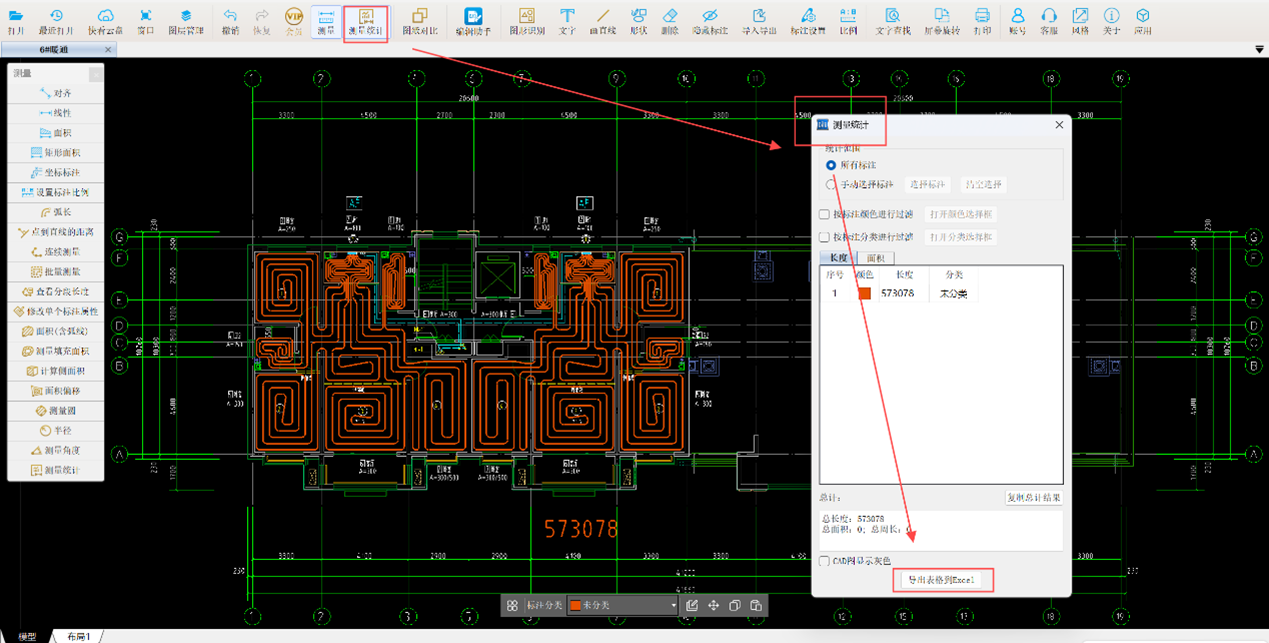Open 快看云盘 cloud drive
The height and width of the screenshot is (643, 1269).
pyautogui.click(x=105, y=21)
